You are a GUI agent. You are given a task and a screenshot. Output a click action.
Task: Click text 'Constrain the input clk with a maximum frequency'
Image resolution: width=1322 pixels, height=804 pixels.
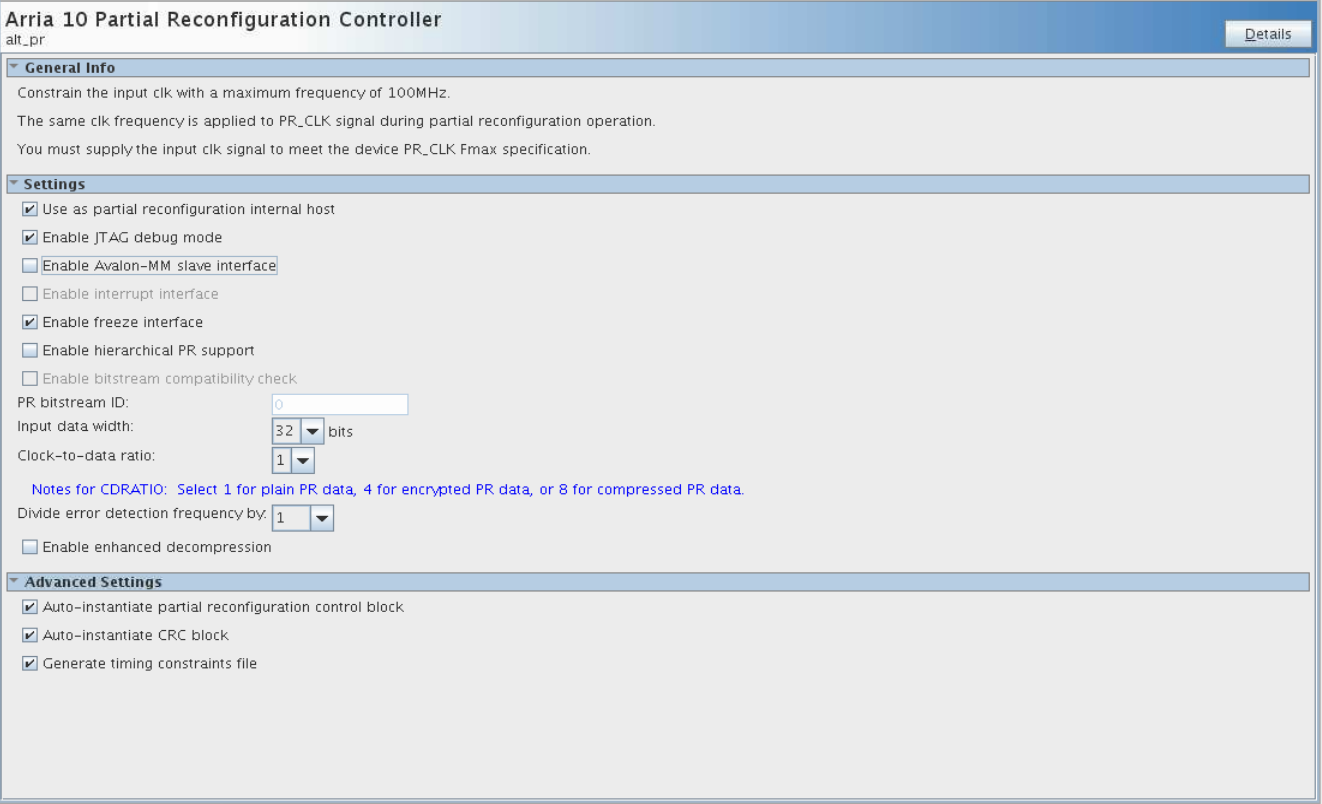(x=234, y=94)
